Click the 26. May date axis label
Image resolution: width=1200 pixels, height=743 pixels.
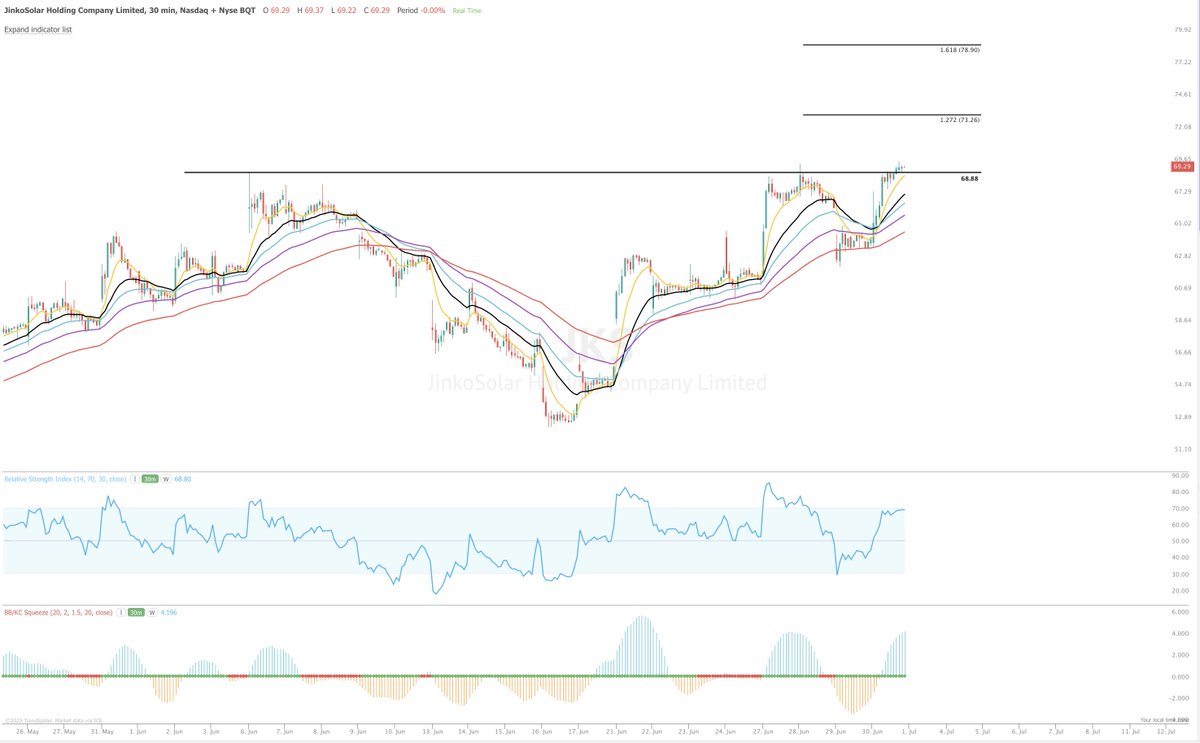pyautogui.click(x=26, y=731)
